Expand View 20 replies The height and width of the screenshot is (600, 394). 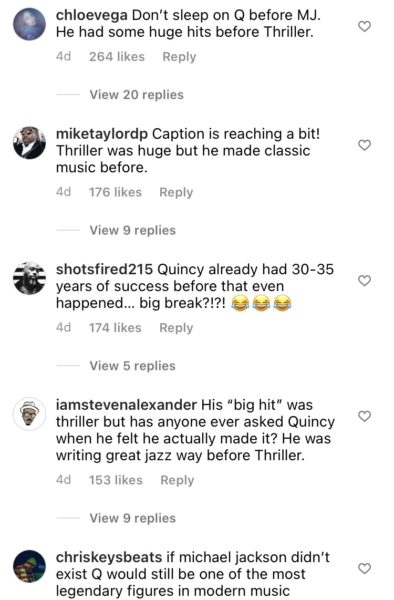point(137,95)
